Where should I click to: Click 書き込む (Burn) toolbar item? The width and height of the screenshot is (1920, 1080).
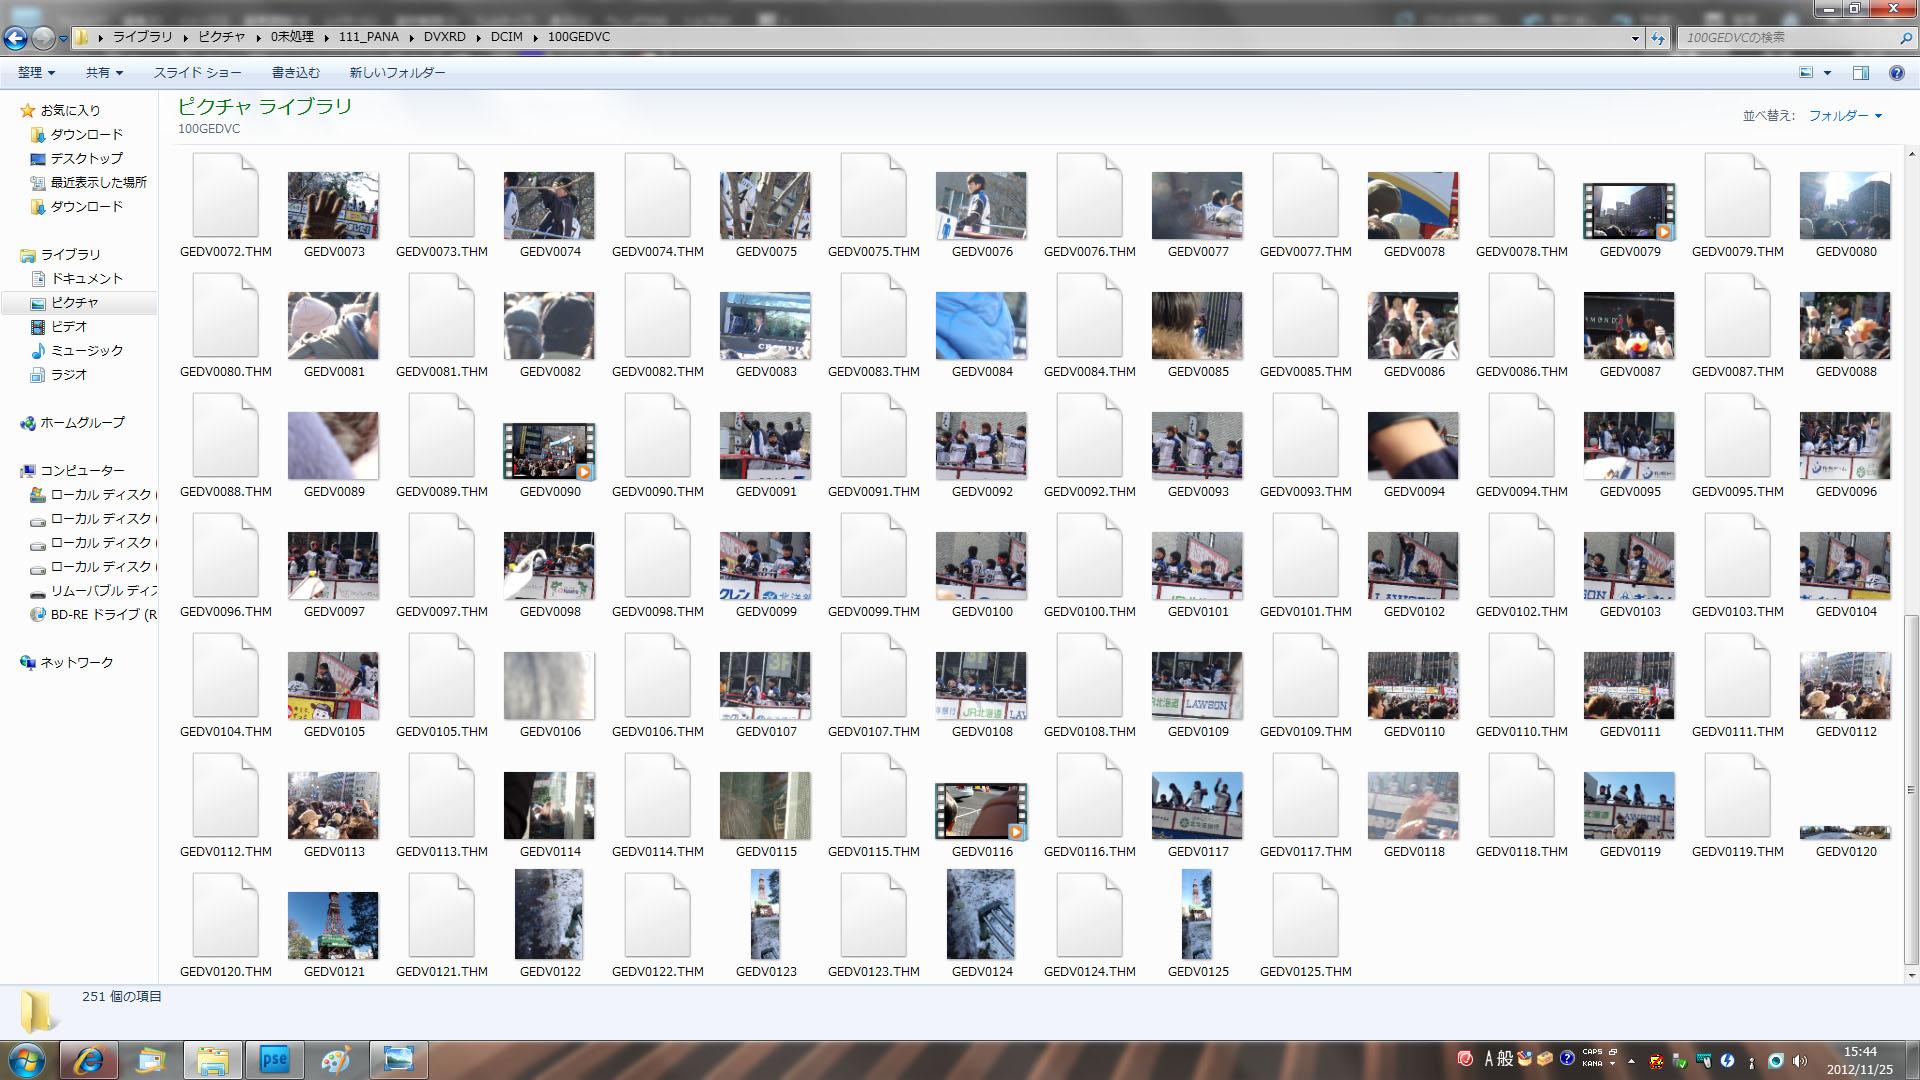point(295,73)
